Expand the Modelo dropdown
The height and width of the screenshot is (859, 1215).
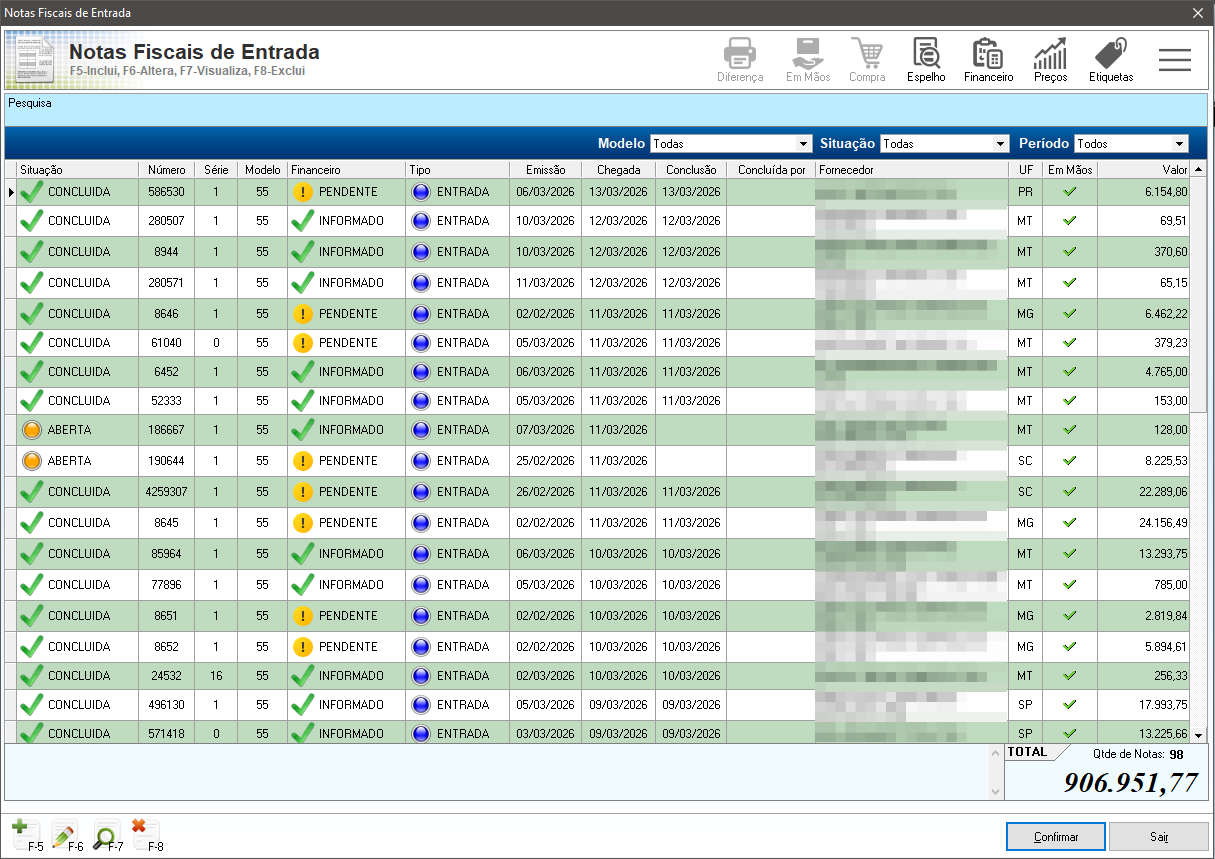(731, 144)
